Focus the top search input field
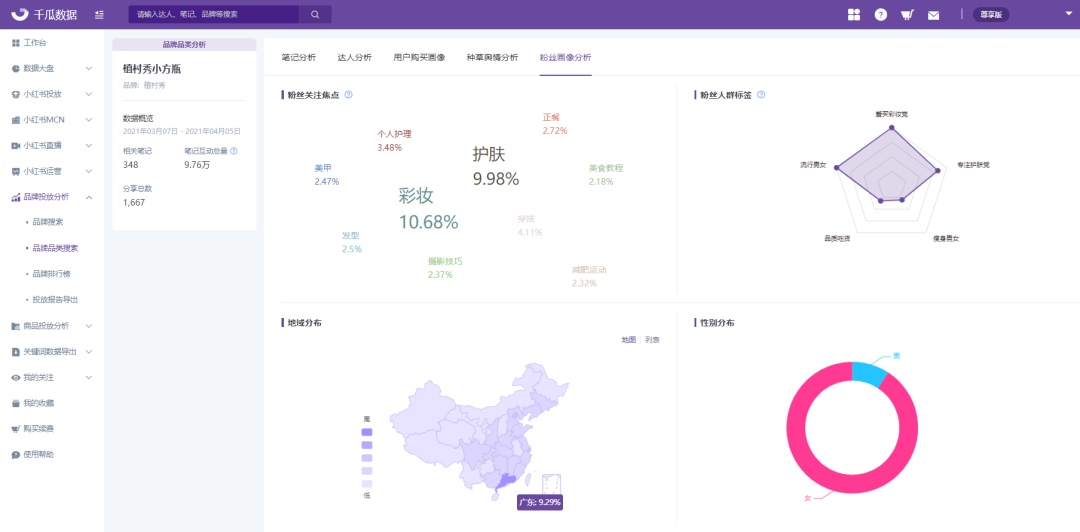1080x532 pixels. 214,14
